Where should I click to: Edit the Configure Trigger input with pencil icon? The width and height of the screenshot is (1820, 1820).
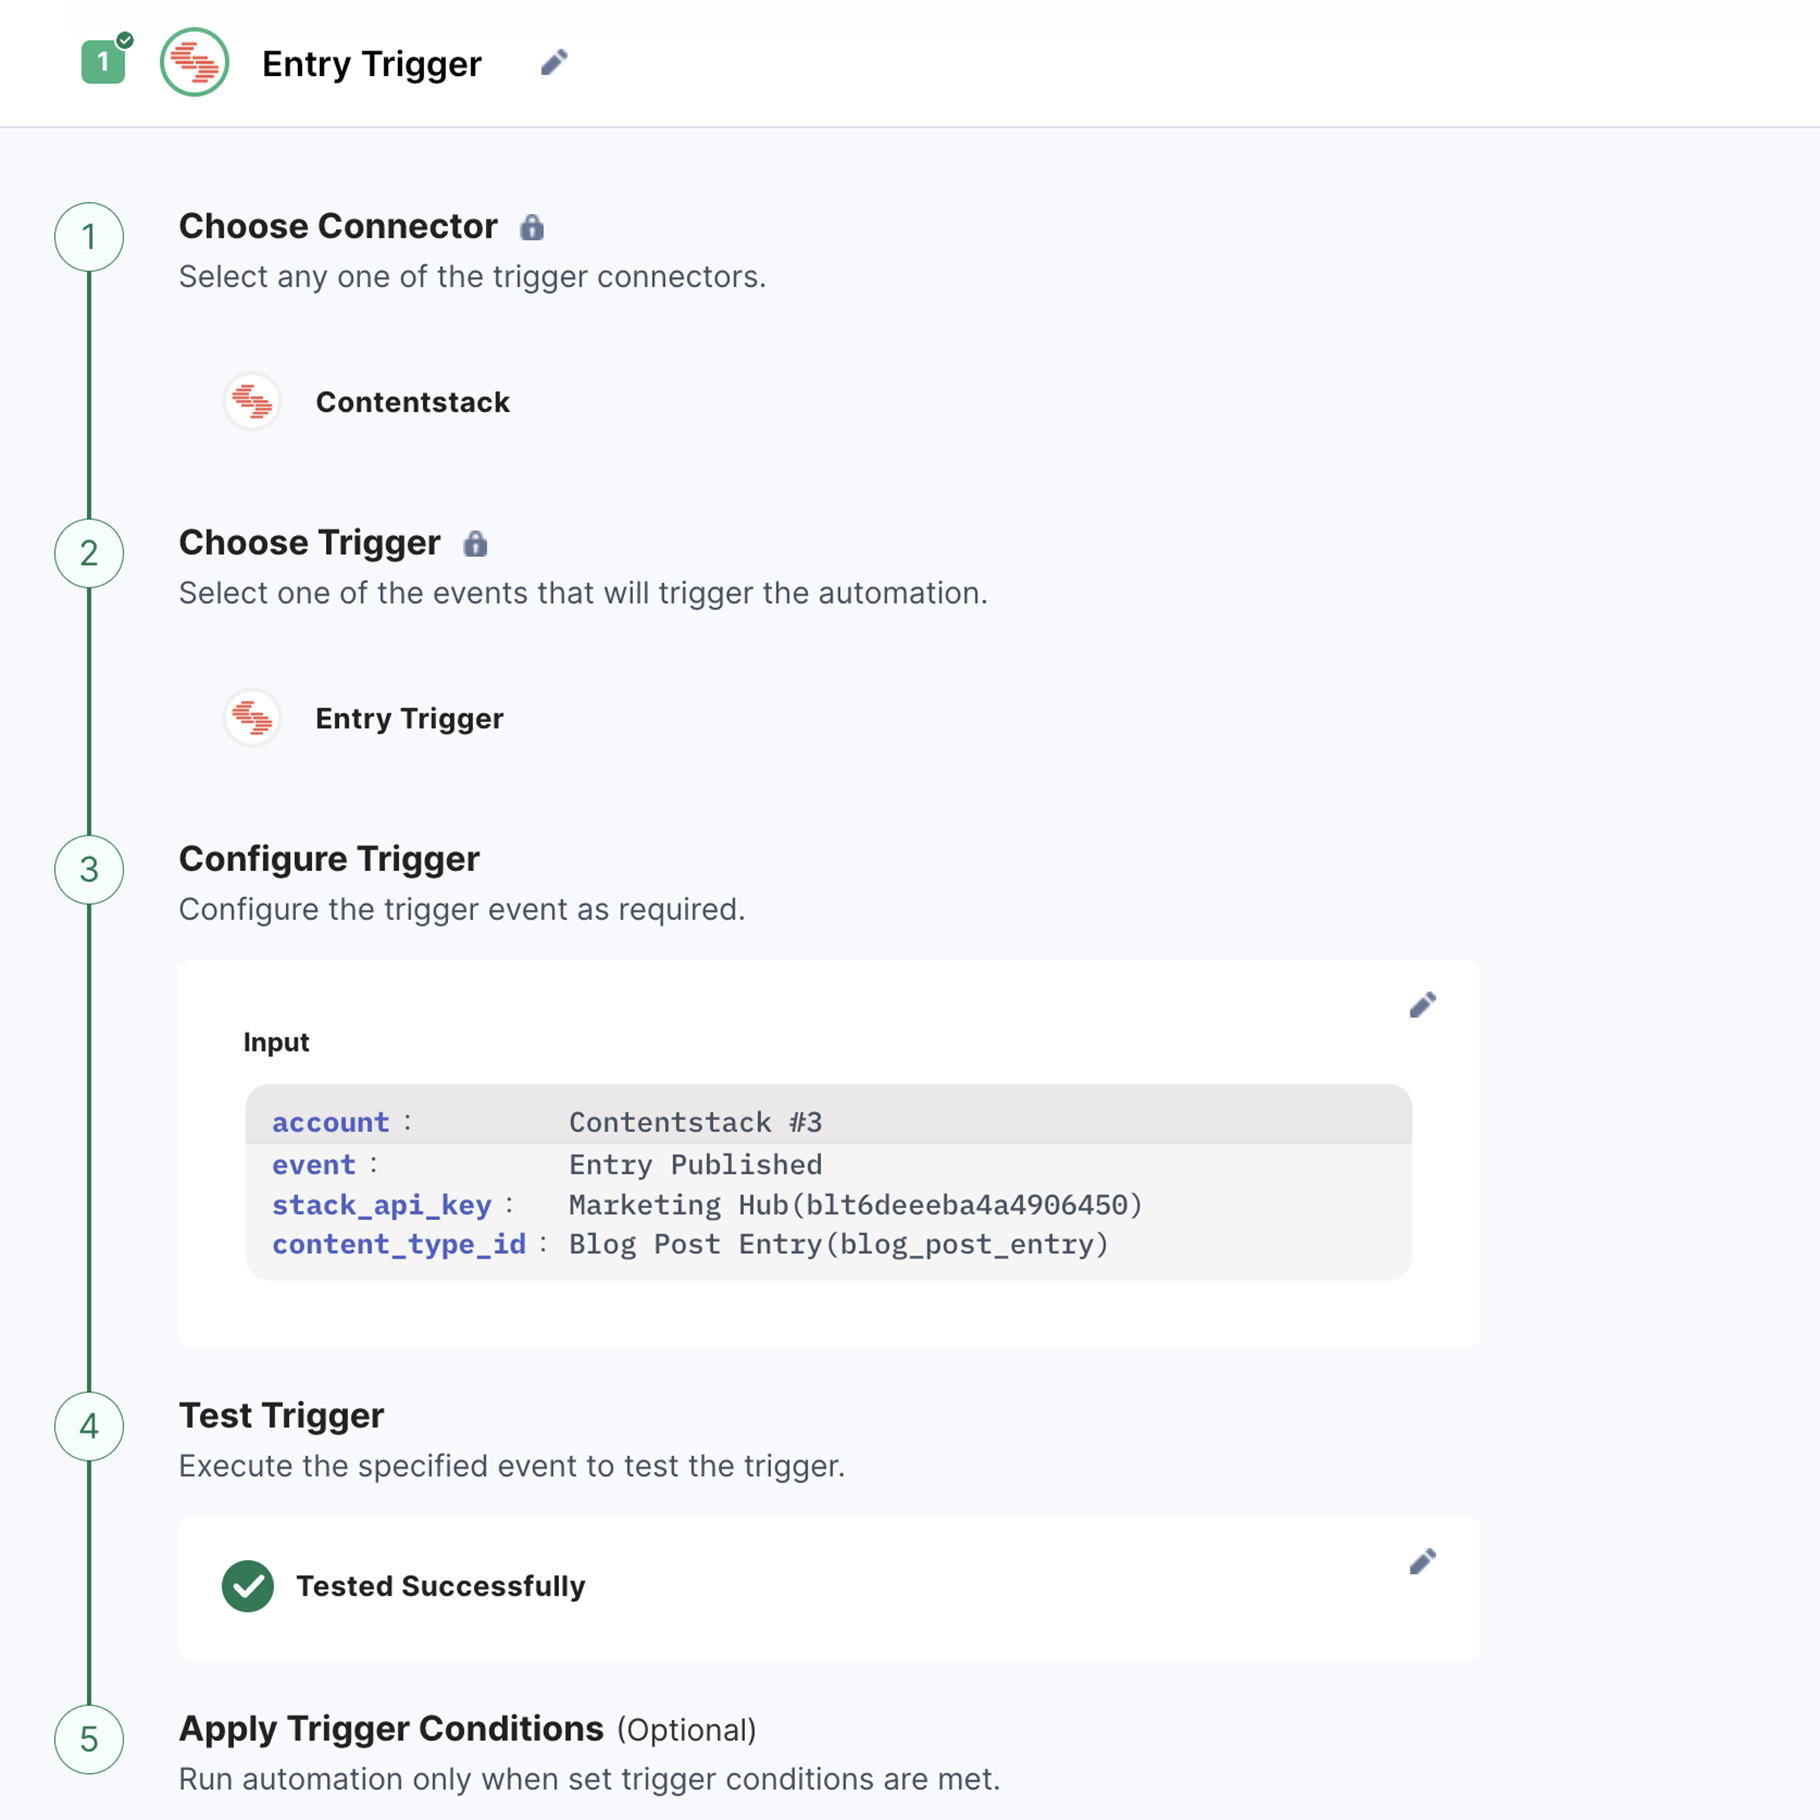coord(1422,1005)
